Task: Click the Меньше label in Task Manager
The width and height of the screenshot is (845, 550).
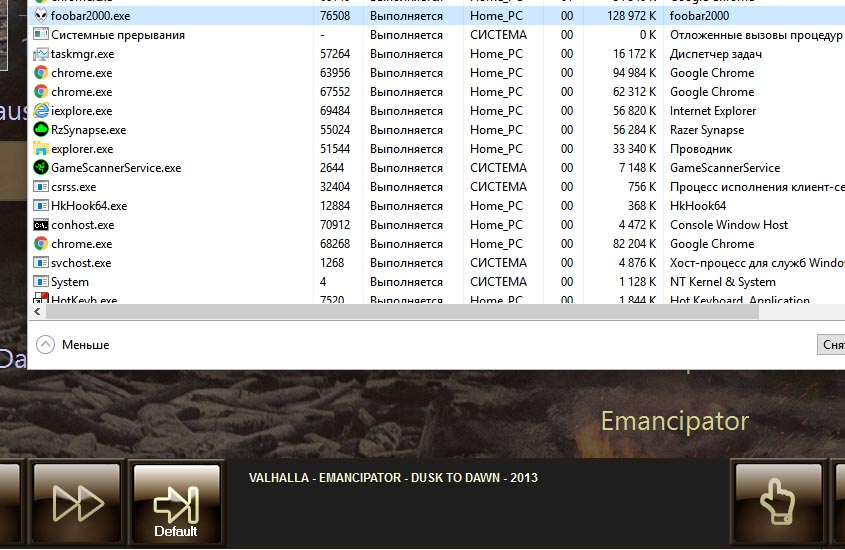Action: click(86, 345)
